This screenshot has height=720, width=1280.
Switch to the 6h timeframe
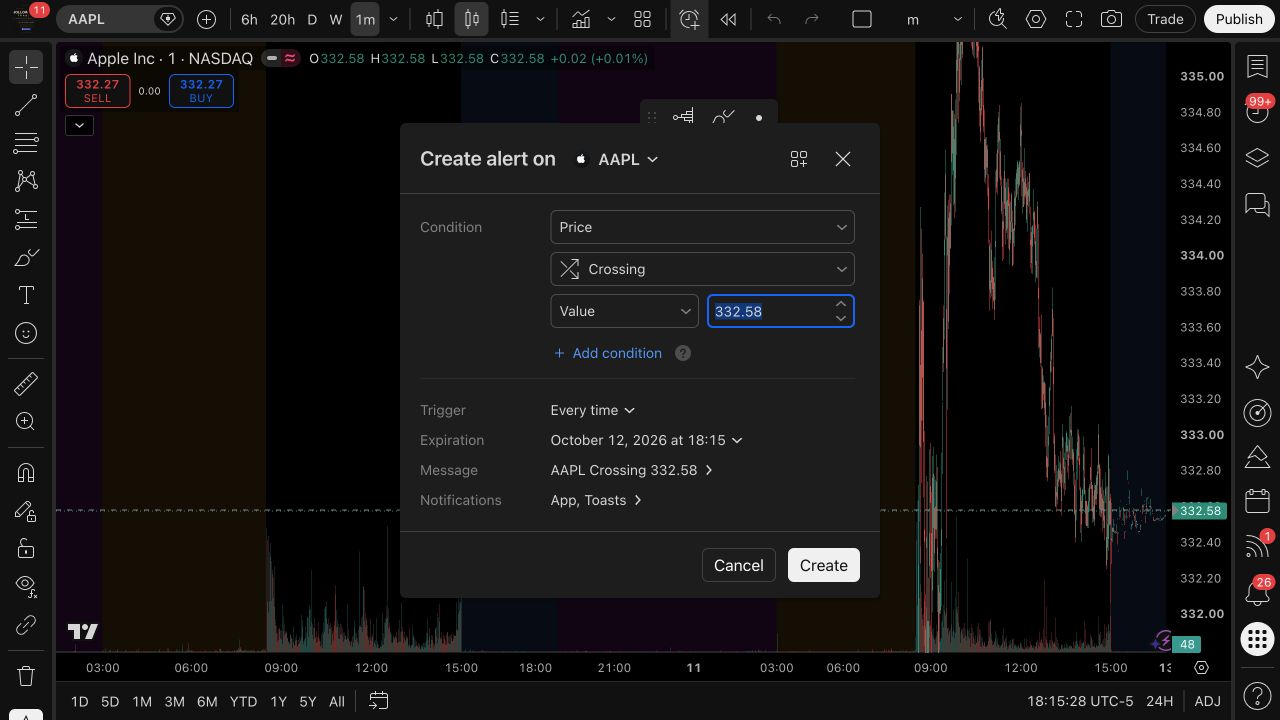point(249,19)
